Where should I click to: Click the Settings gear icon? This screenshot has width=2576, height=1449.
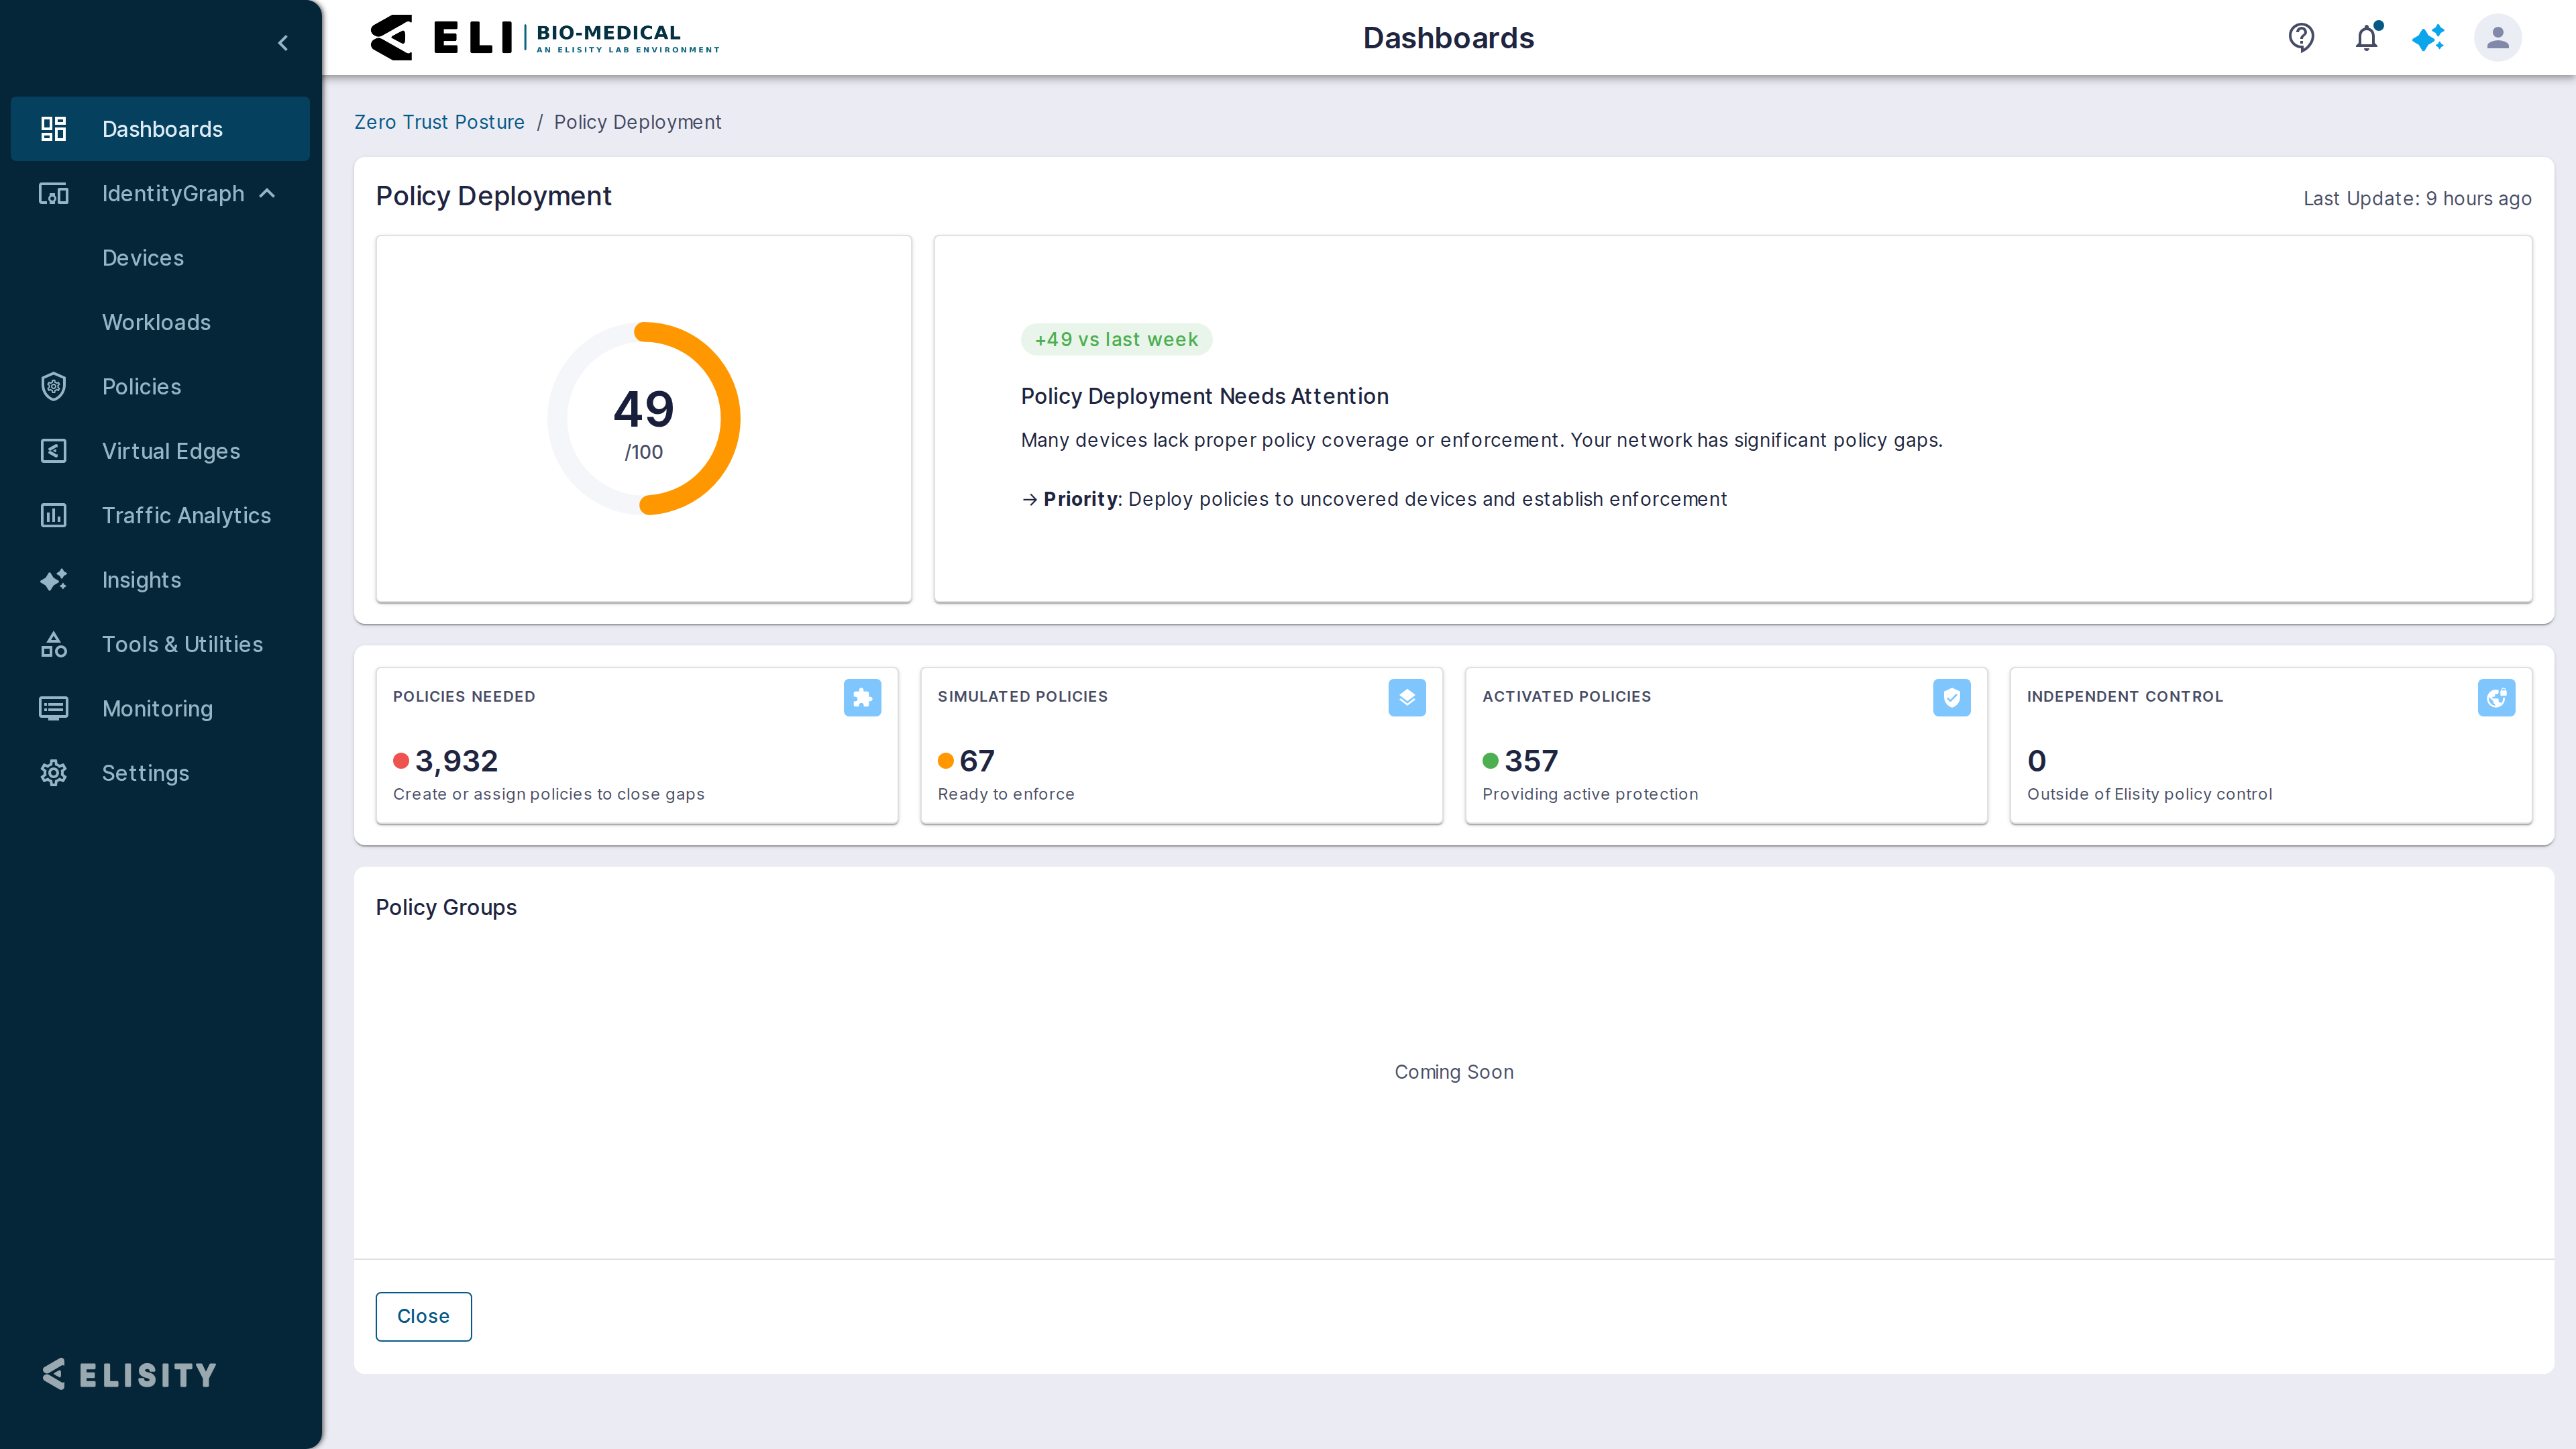(53, 773)
